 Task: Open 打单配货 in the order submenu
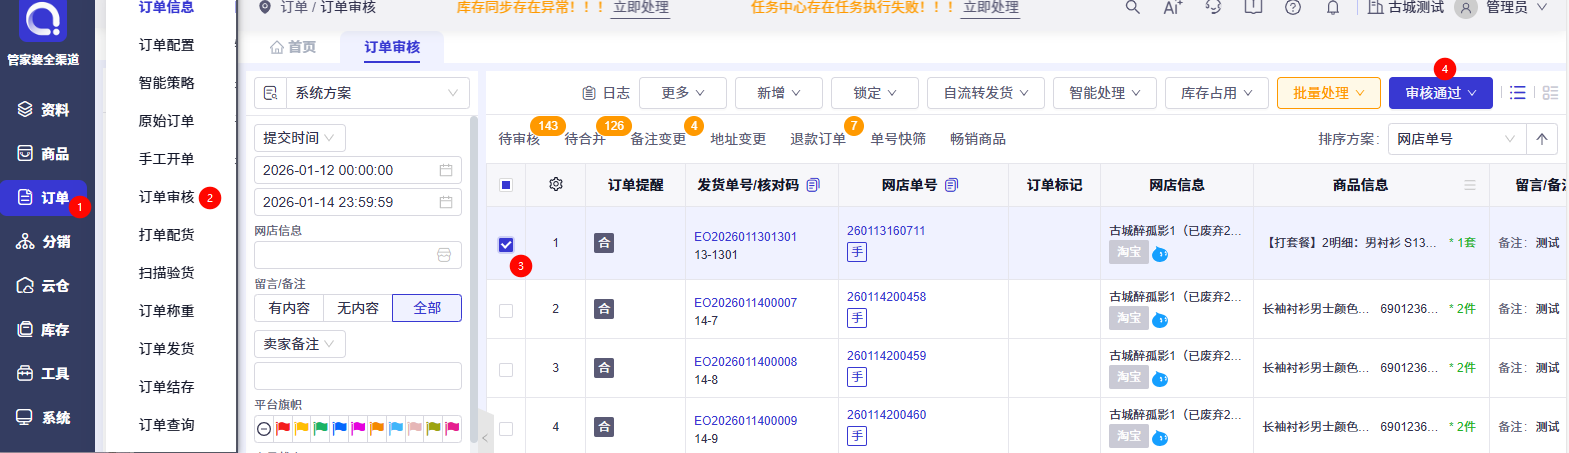[x=166, y=235]
